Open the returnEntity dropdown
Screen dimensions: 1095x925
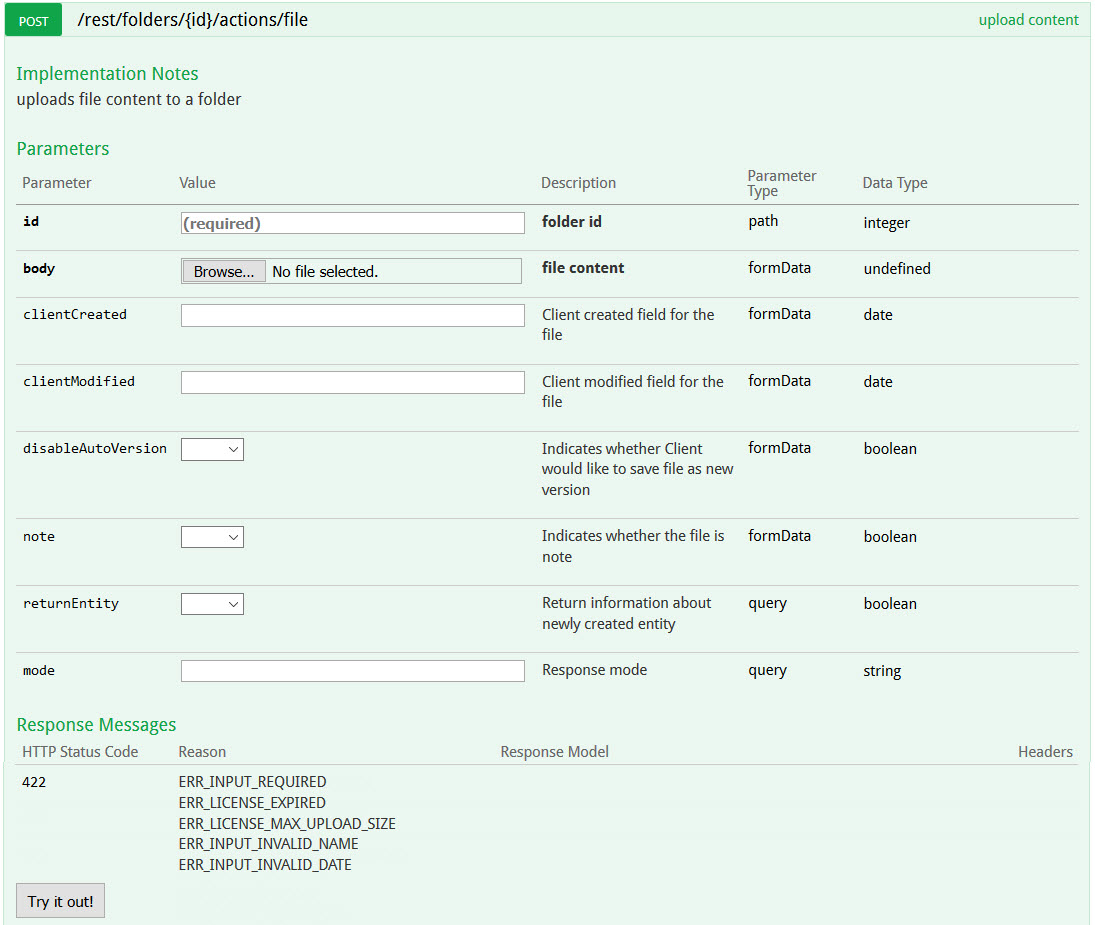click(212, 605)
